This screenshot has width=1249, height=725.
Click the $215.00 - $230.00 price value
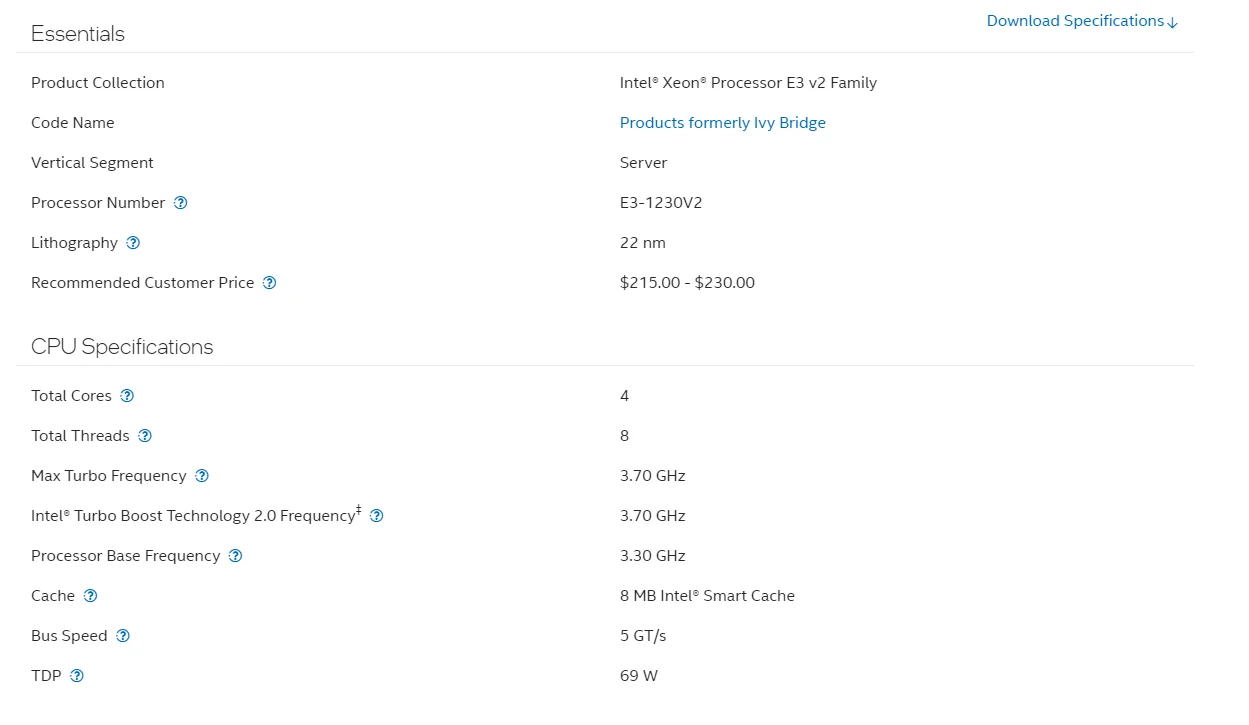(x=687, y=283)
